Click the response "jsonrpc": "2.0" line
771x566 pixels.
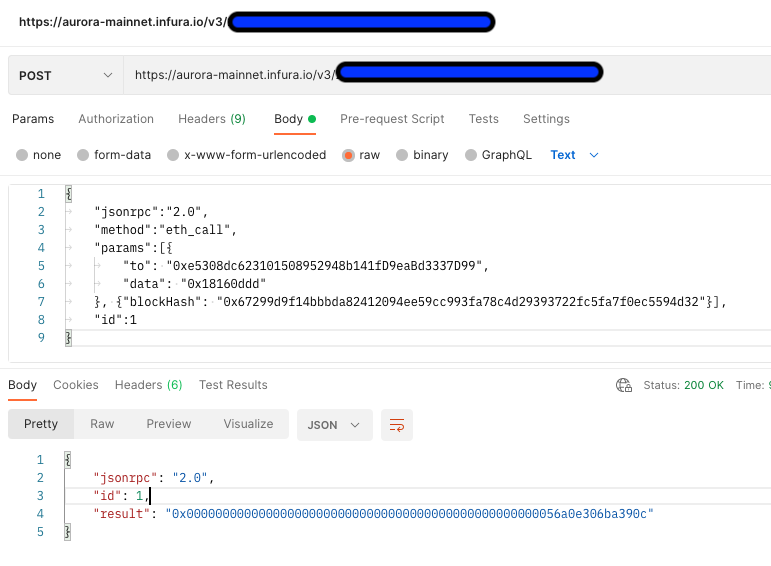point(154,478)
